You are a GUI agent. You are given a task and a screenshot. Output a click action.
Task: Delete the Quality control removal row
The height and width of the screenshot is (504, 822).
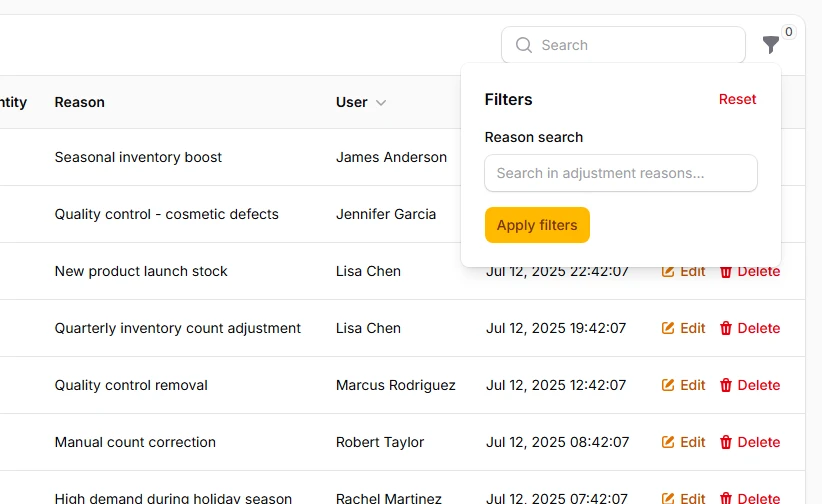(x=750, y=385)
